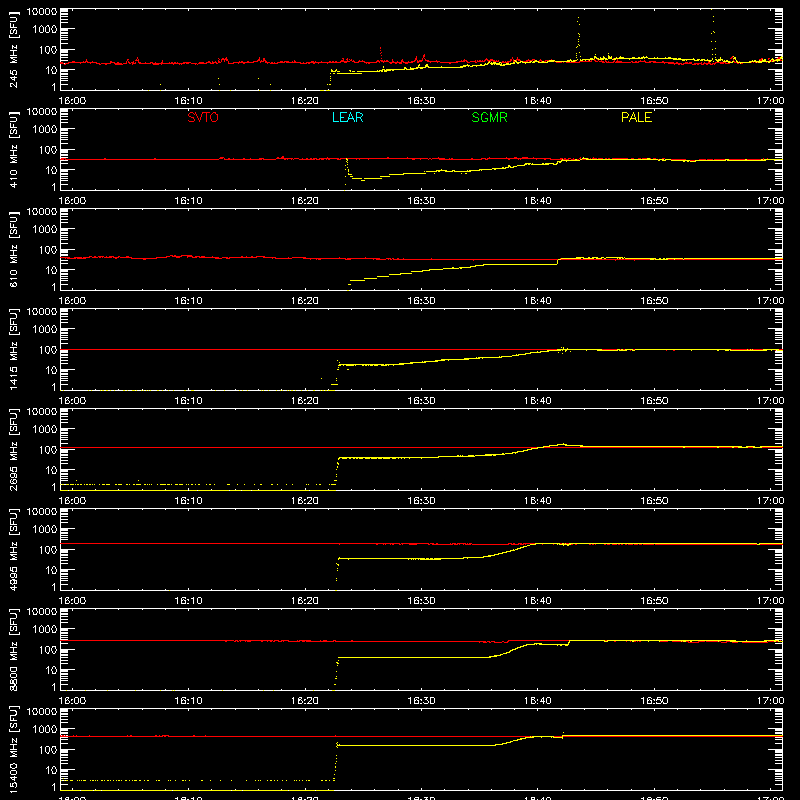
Task: Click the red spike near 16:26 at 245 MHz
Action: pyautogui.click(x=381, y=54)
